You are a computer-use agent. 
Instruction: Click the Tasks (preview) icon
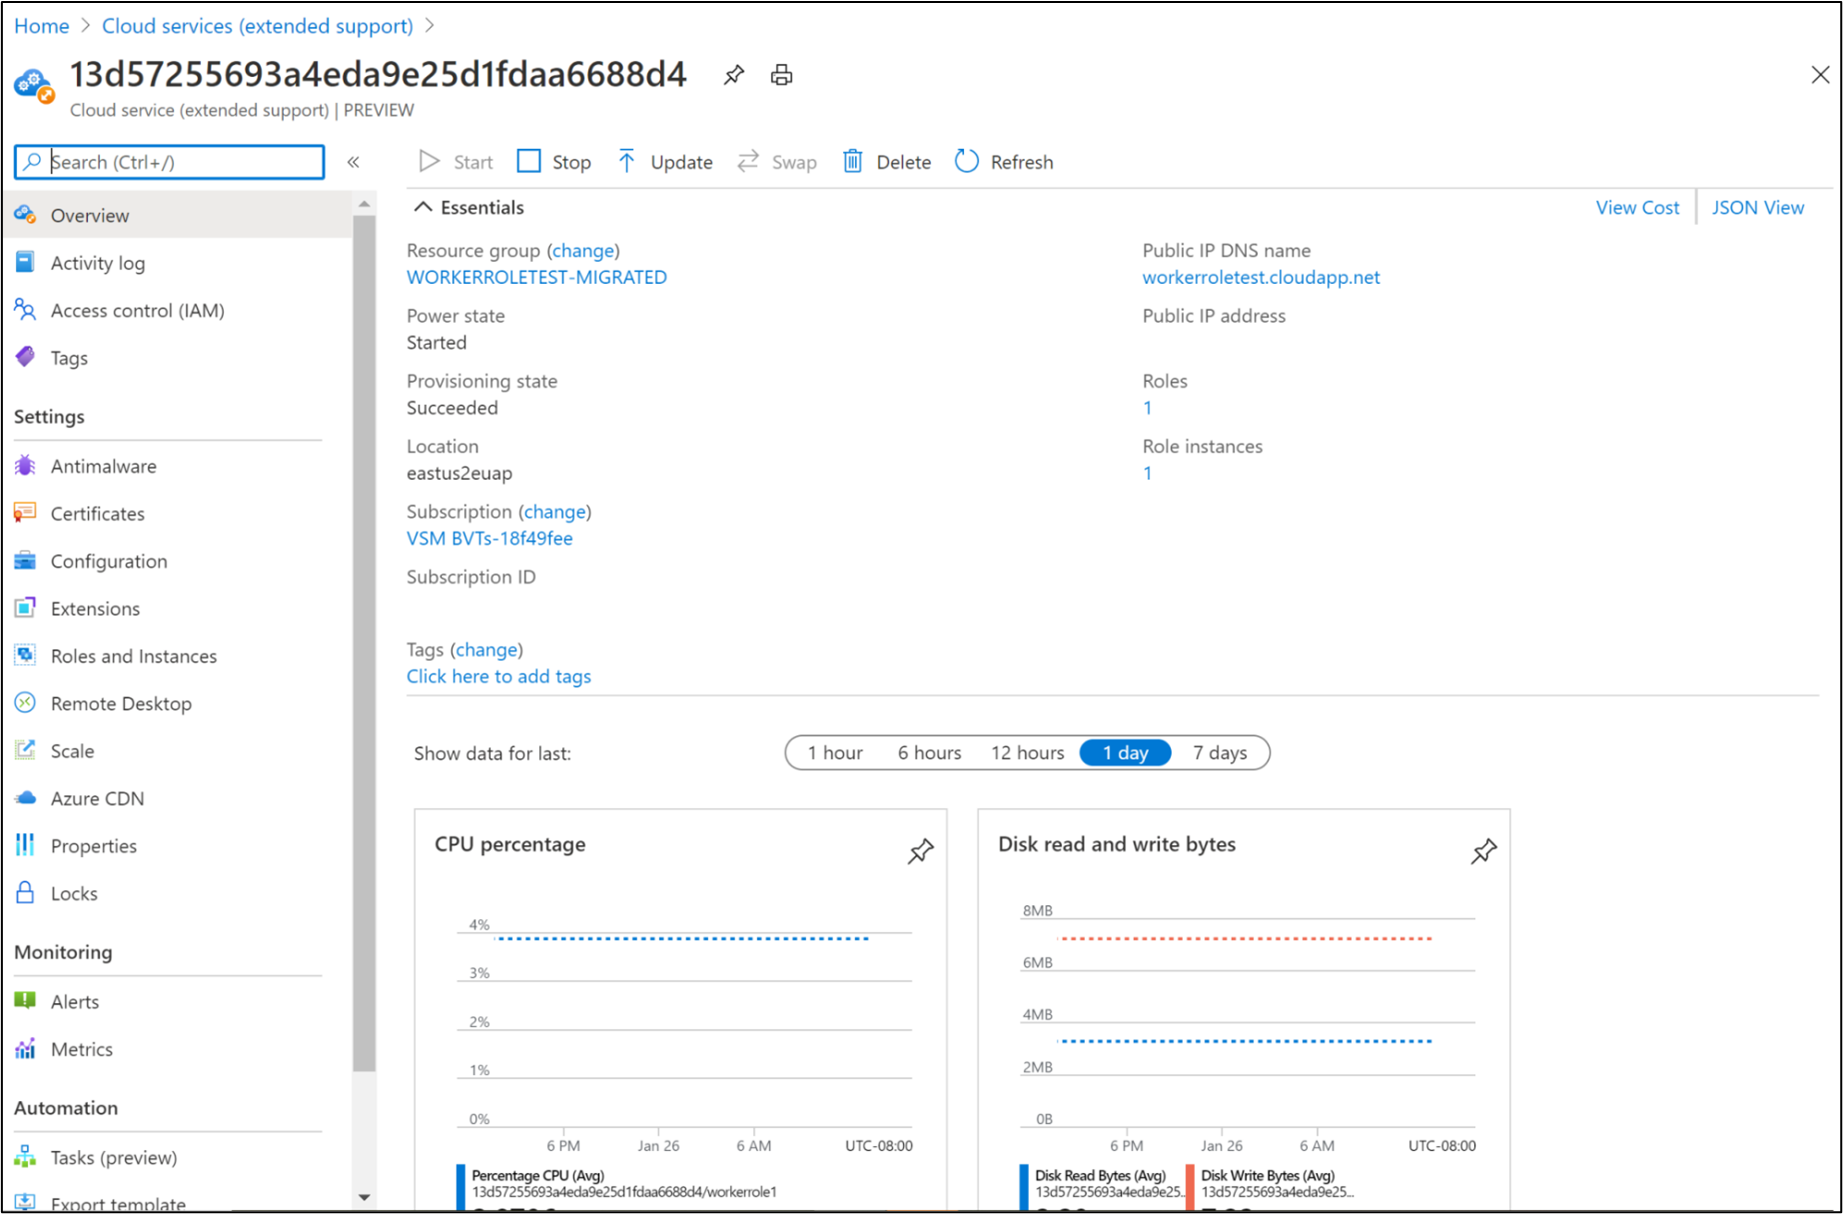(26, 1157)
